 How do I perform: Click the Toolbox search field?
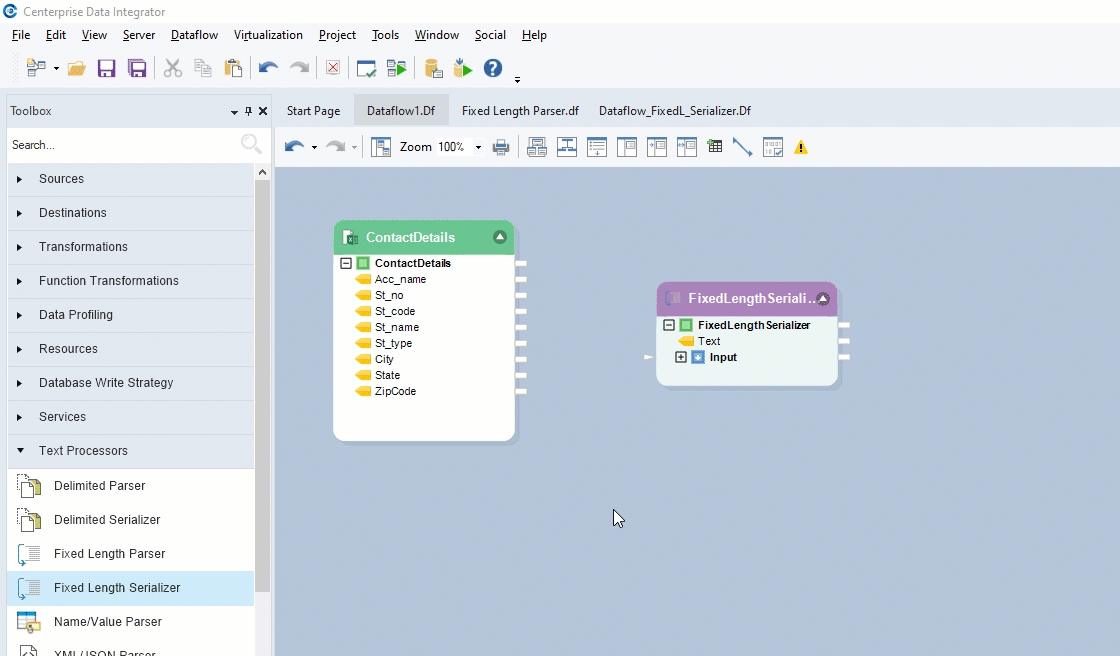point(120,145)
